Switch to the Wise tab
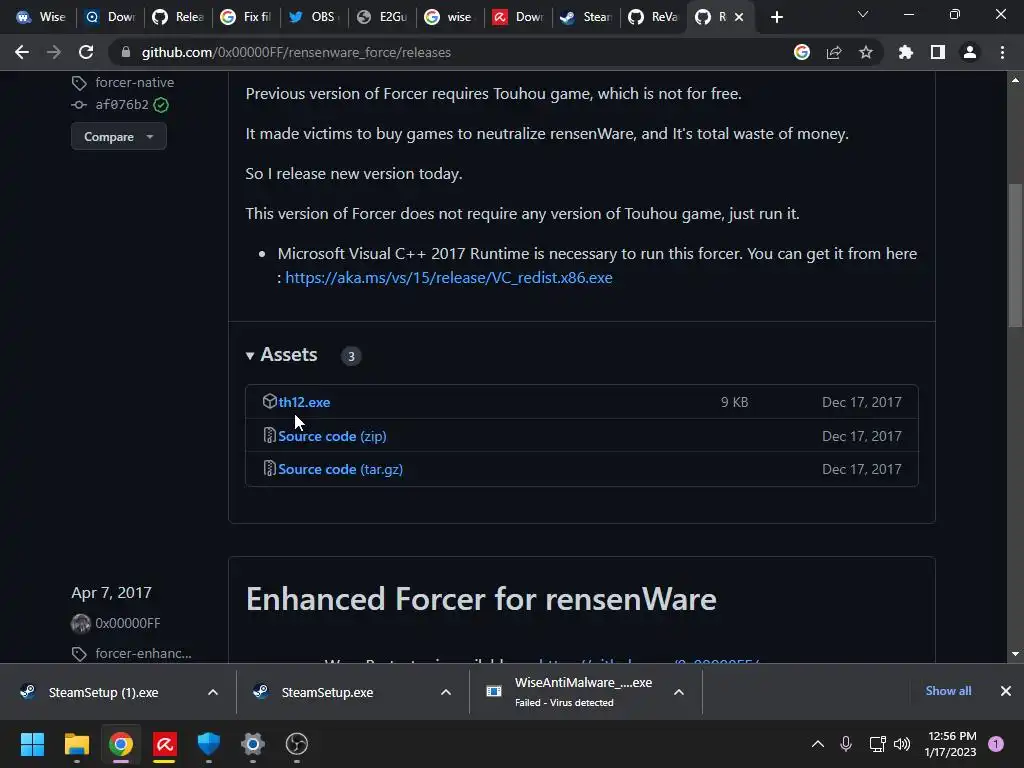The height and width of the screenshot is (768, 1024). (40, 17)
